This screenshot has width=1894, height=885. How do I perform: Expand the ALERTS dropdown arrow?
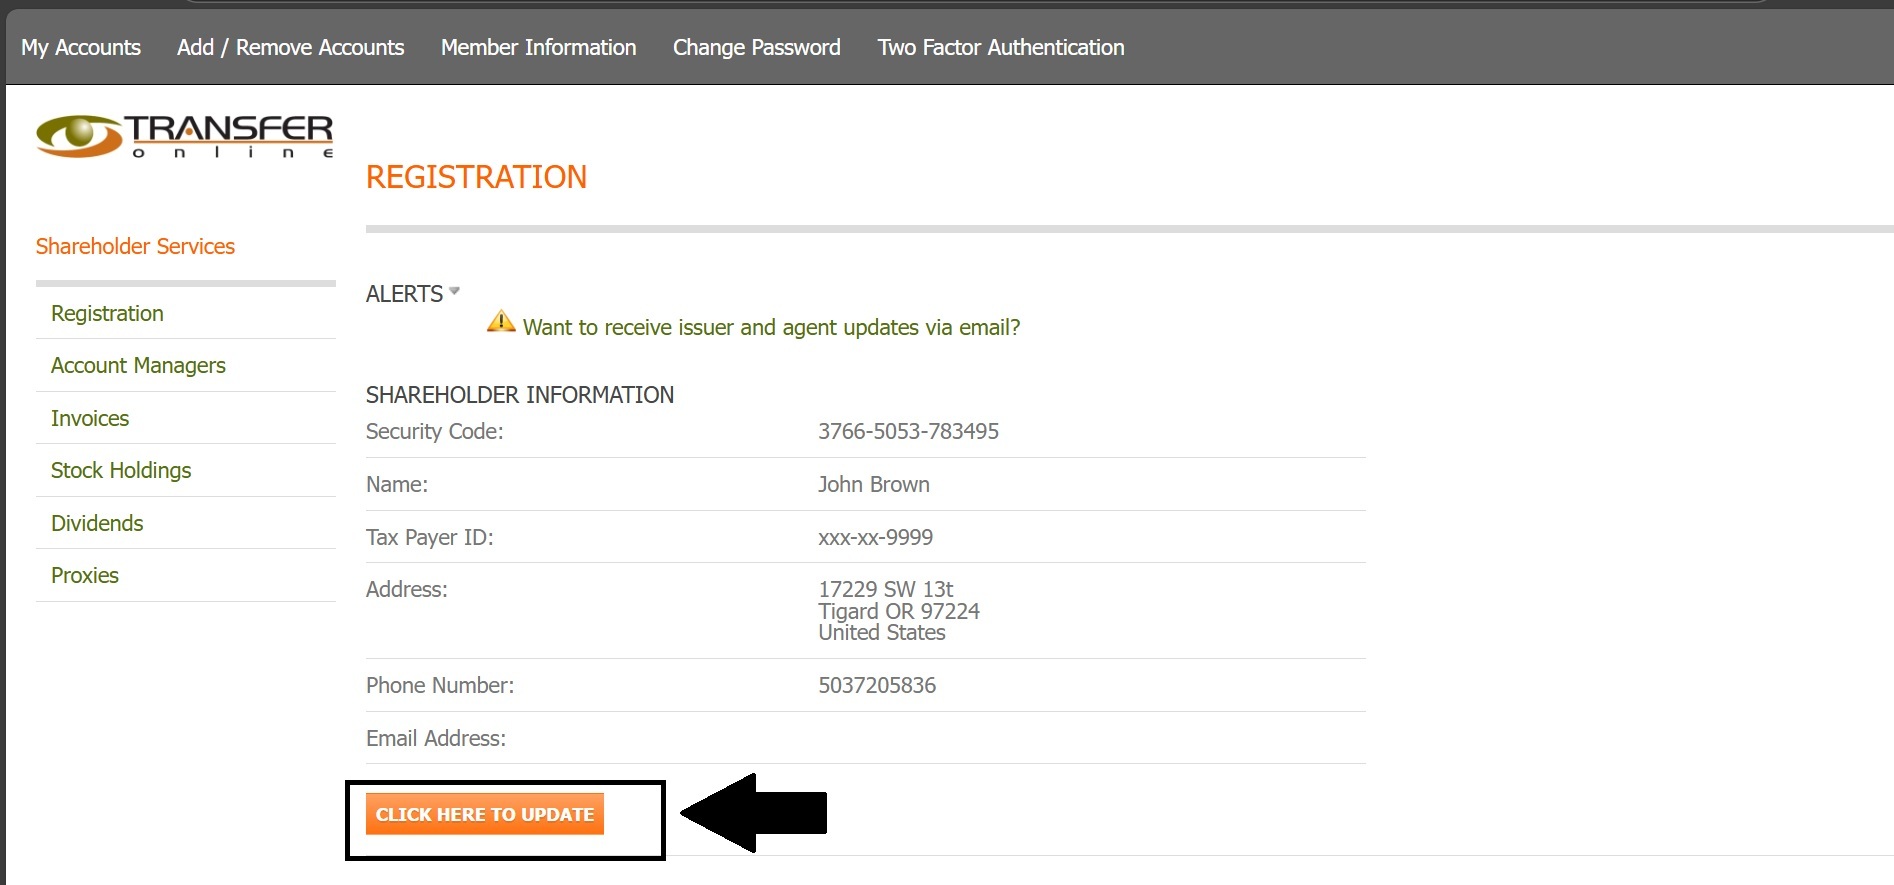point(454,291)
